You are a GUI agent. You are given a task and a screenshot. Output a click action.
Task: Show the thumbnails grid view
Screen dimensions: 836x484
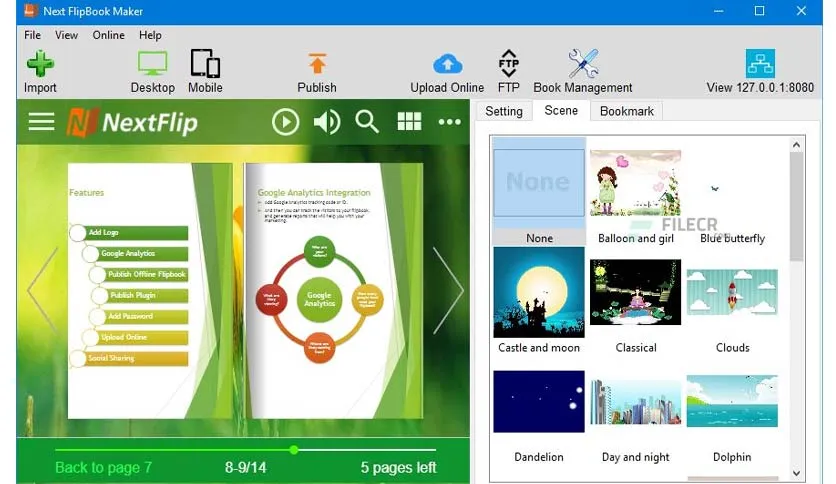pos(409,122)
